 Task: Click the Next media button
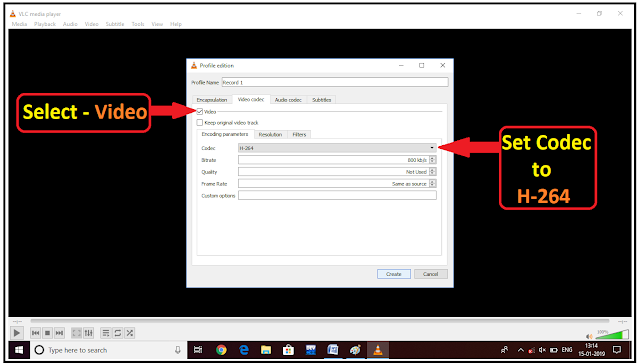pos(59,333)
